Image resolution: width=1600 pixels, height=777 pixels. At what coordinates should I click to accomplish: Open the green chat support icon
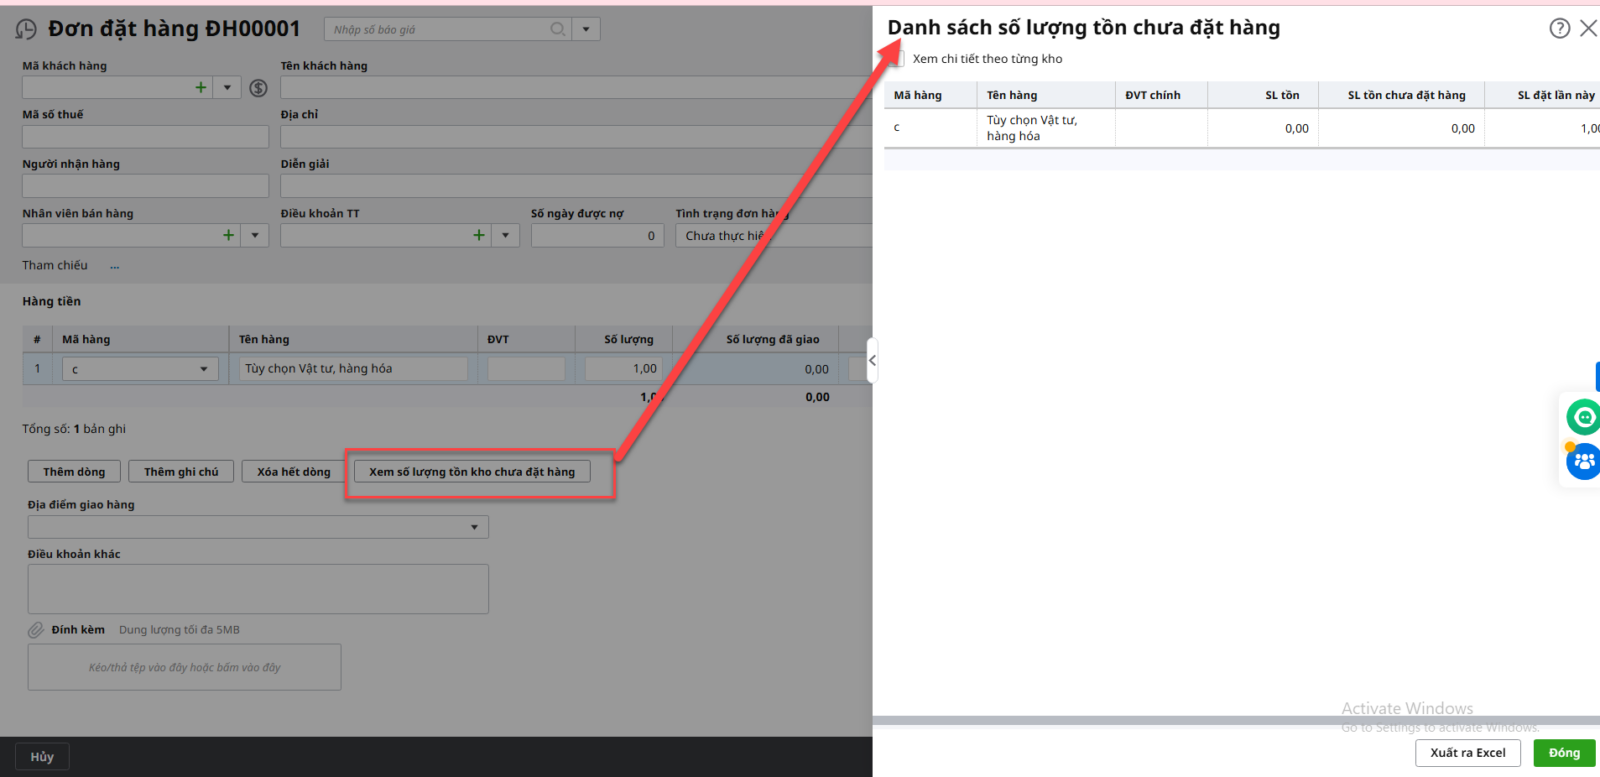coord(1583,416)
